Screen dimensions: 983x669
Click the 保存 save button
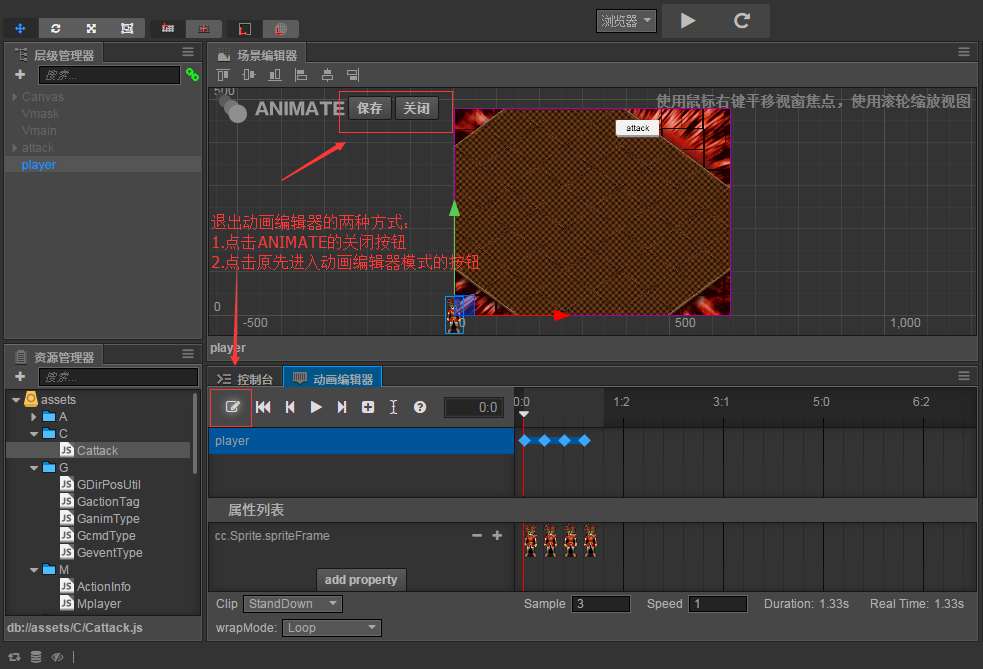click(370, 108)
